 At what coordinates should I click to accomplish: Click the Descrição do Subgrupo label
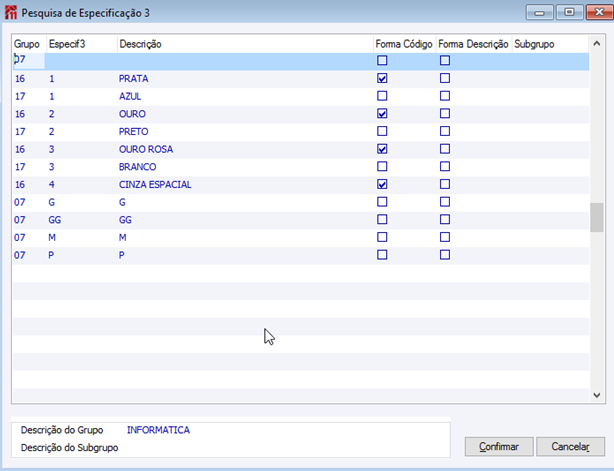69,448
